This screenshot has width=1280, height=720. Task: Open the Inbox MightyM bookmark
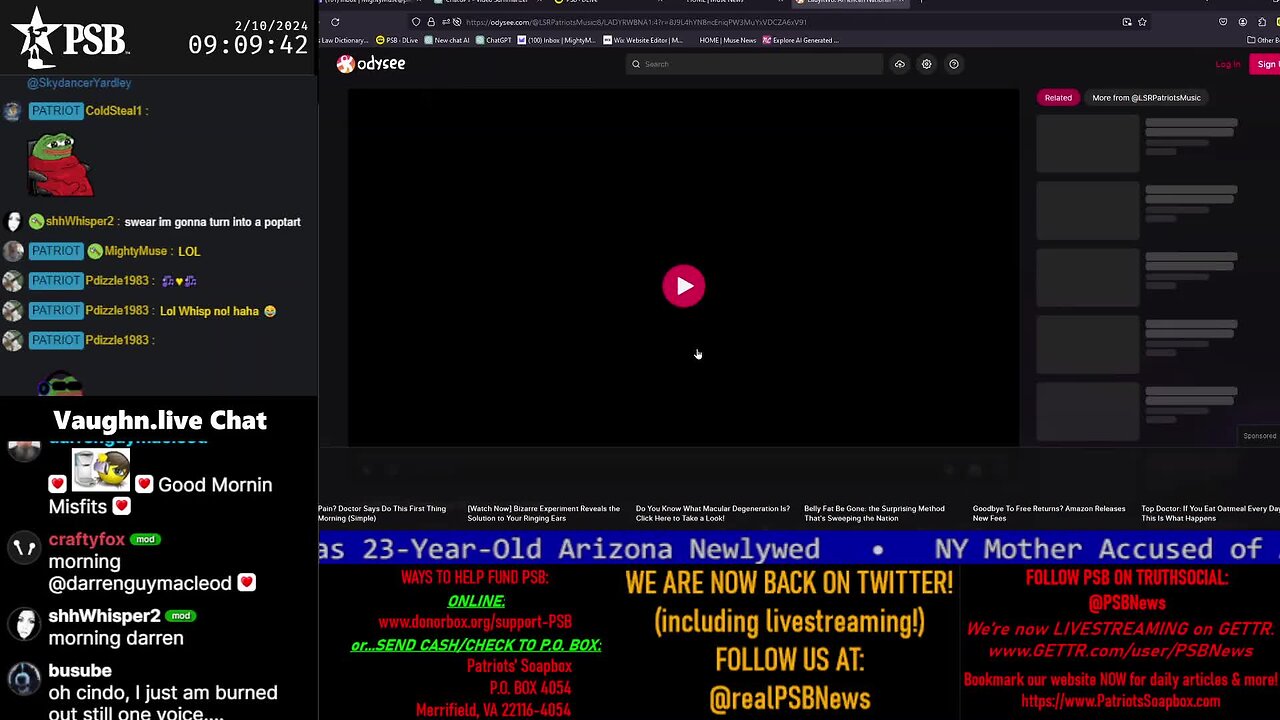557,40
